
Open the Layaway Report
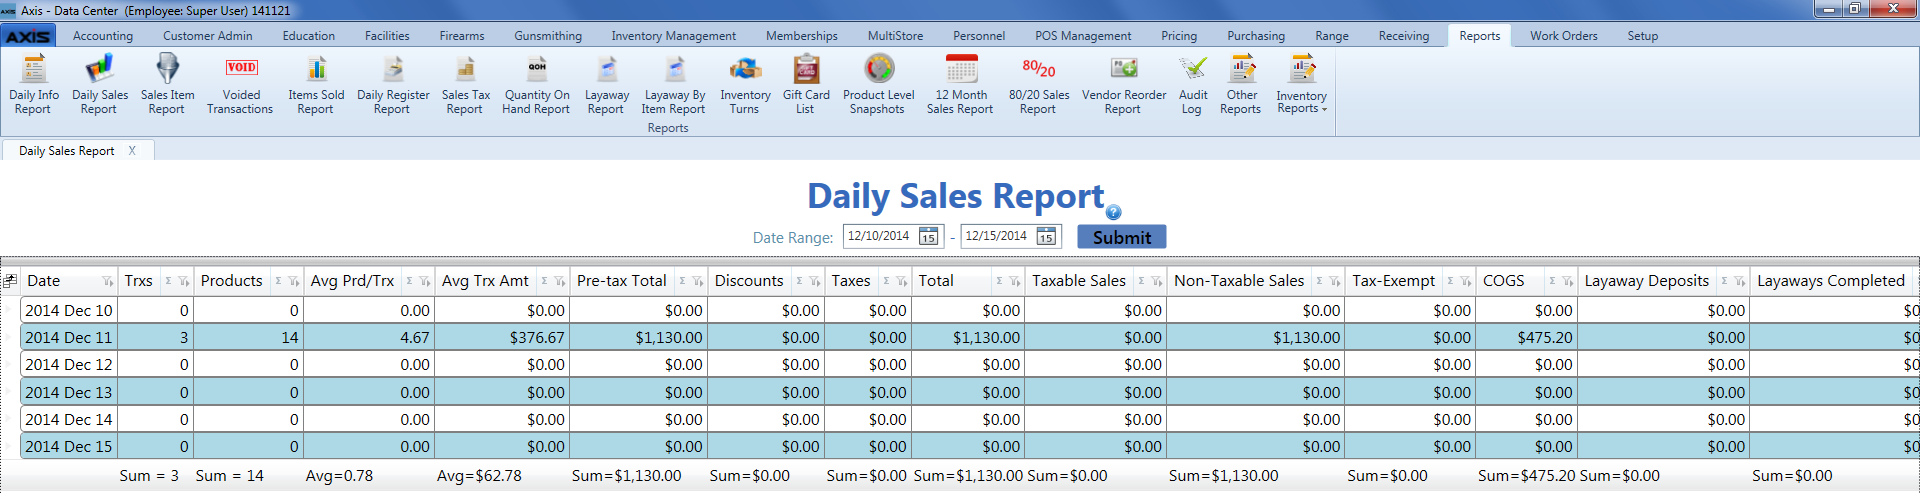tap(607, 85)
